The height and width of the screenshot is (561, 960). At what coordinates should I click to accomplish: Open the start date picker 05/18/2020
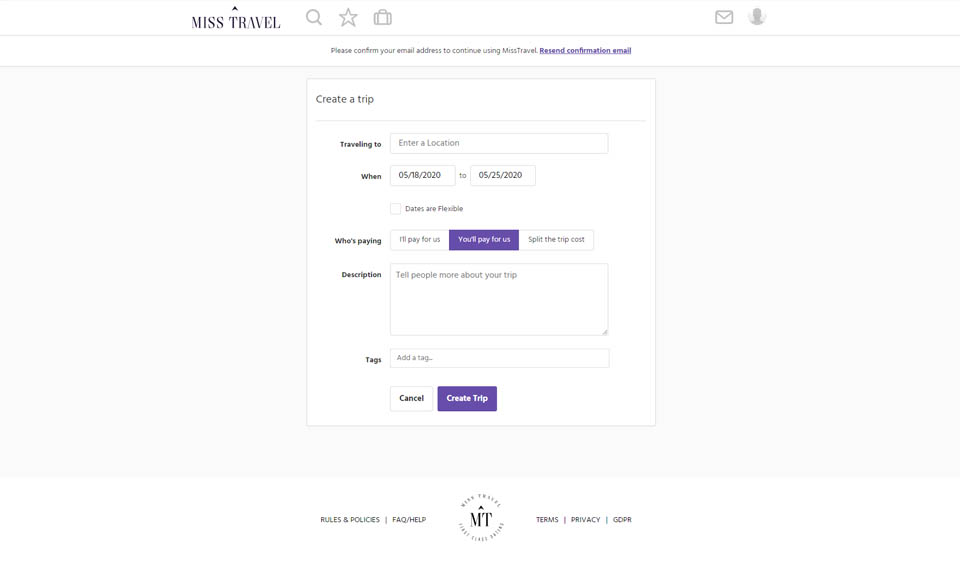[x=422, y=176]
